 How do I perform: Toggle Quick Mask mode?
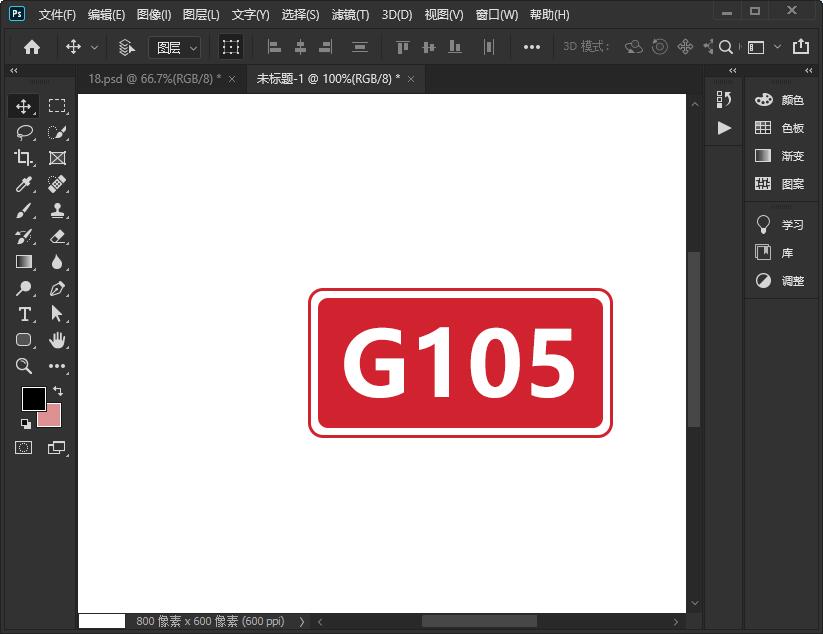point(24,448)
